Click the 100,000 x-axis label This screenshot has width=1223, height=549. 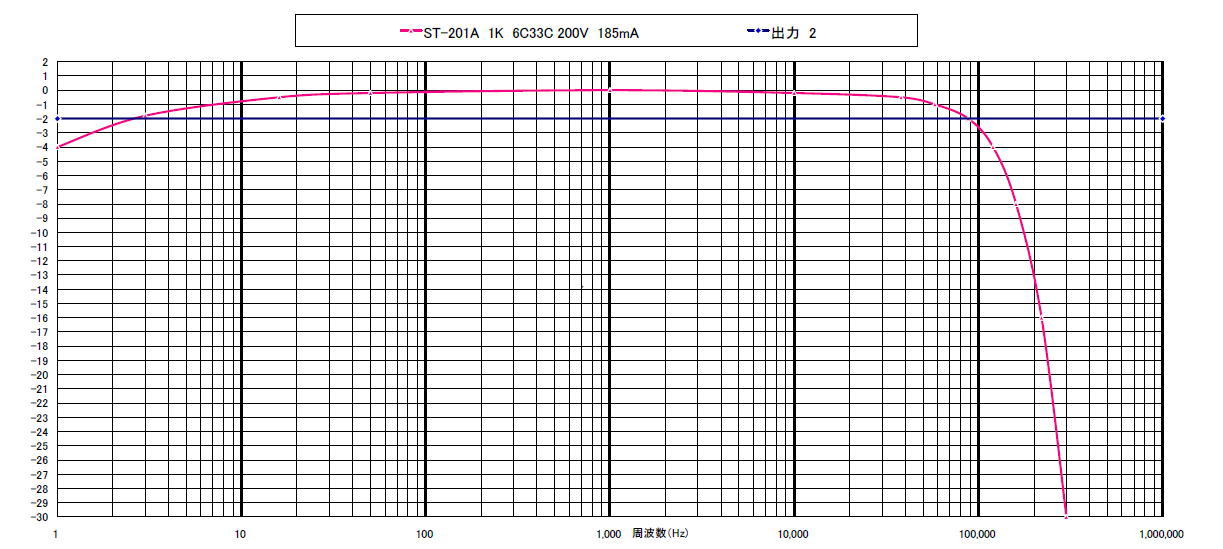click(977, 535)
